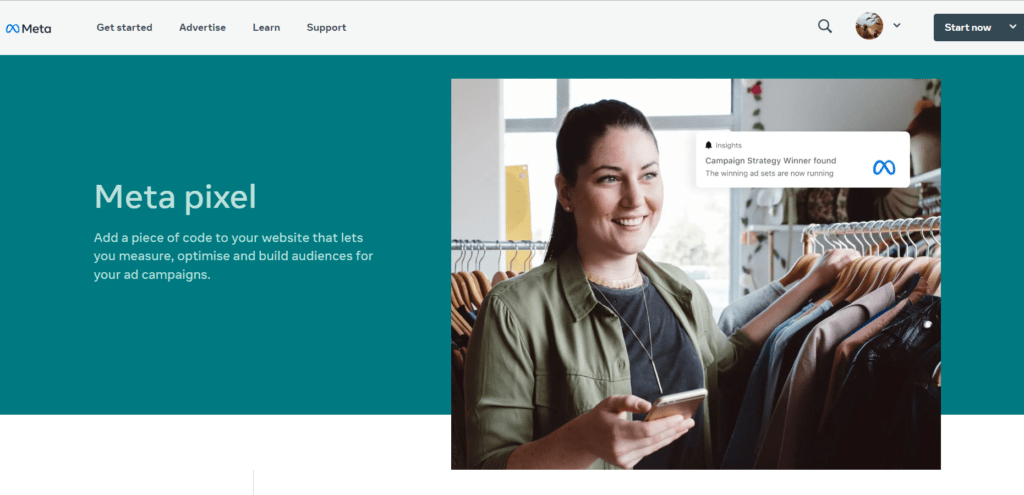This screenshot has height=495, width=1024.
Task: Click the blue Meta infinity logo
Action: click(x=884, y=168)
